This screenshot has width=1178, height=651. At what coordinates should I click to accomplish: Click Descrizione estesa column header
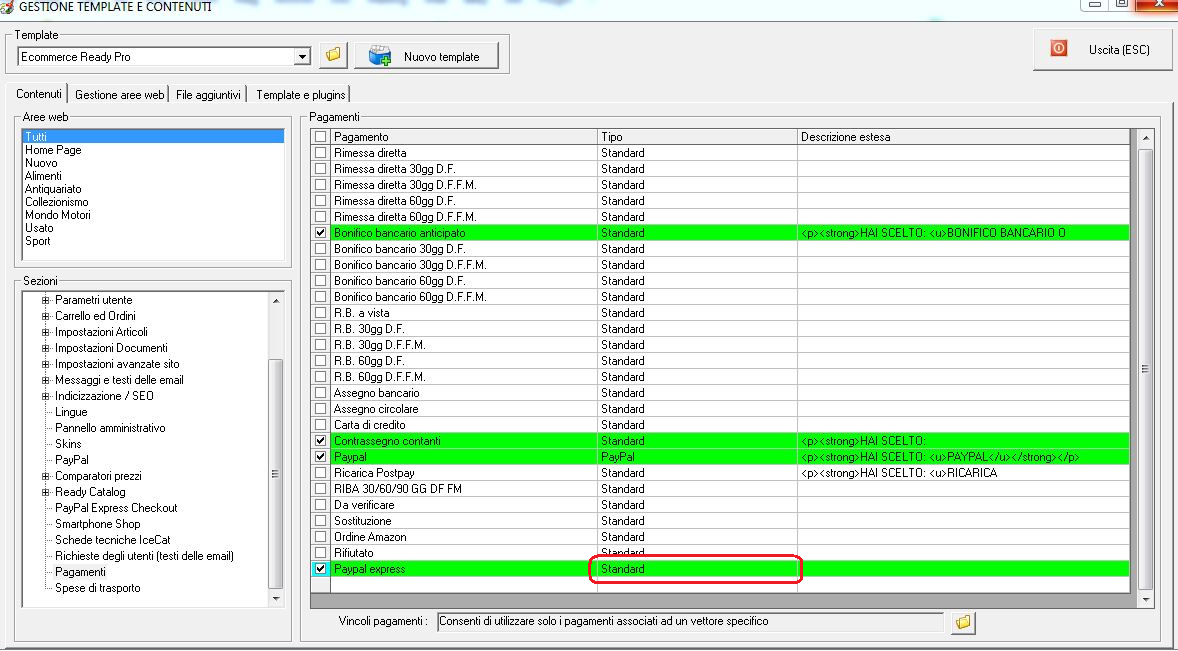point(963,137)
